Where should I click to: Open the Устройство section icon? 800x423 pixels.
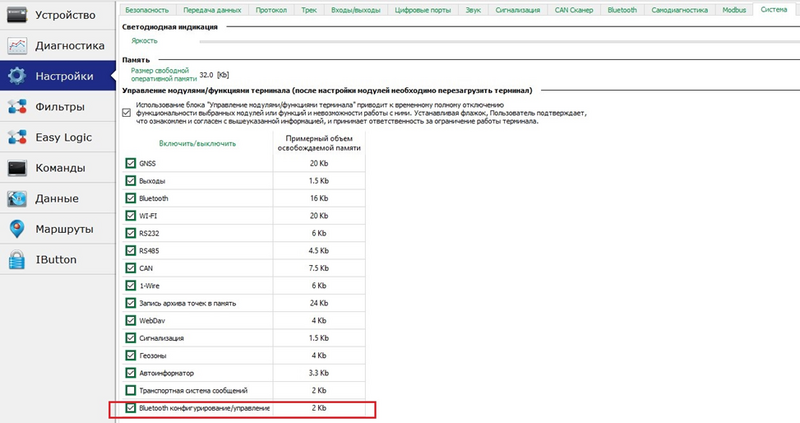point(17,15)
